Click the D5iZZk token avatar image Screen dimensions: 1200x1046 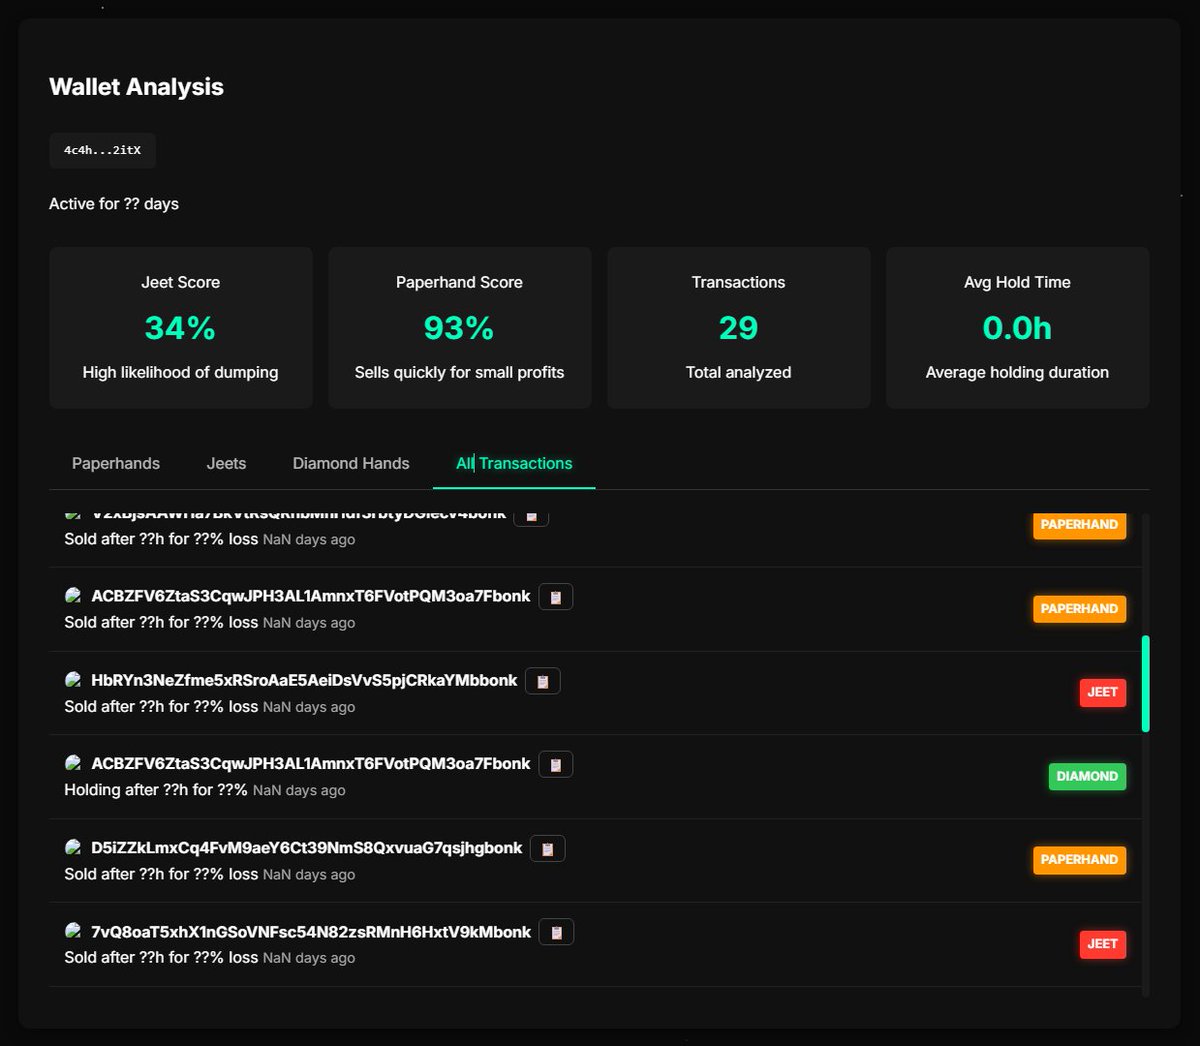coord(73,846)
